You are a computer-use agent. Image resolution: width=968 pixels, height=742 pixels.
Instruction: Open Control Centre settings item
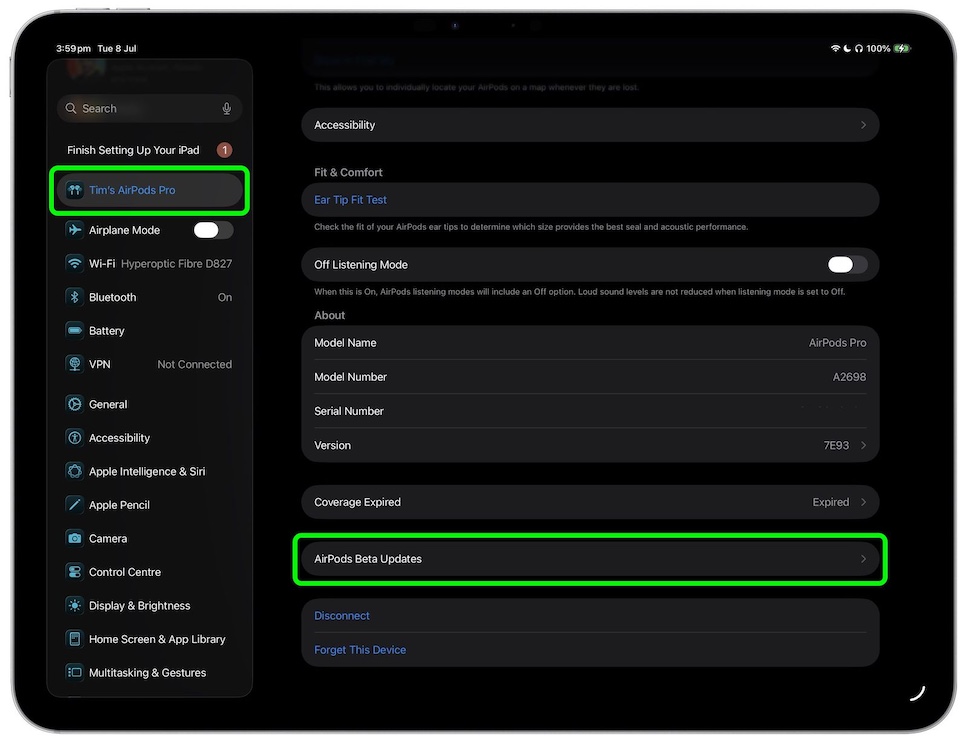tap(125, 572)
